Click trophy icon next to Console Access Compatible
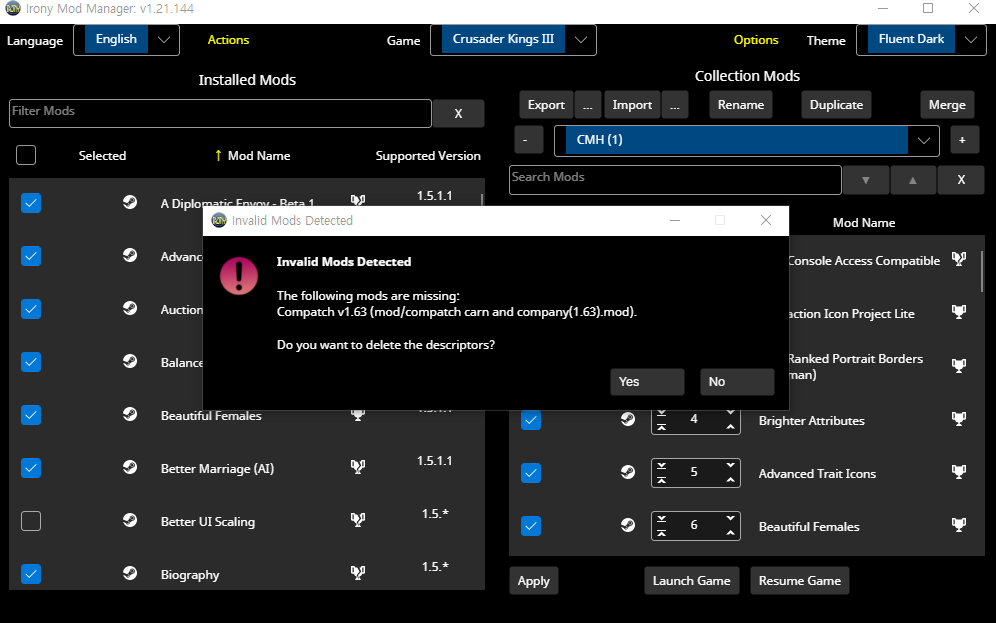Image resolution: width=996 pixels, height=623 pixels. click(x=959, y=258)
